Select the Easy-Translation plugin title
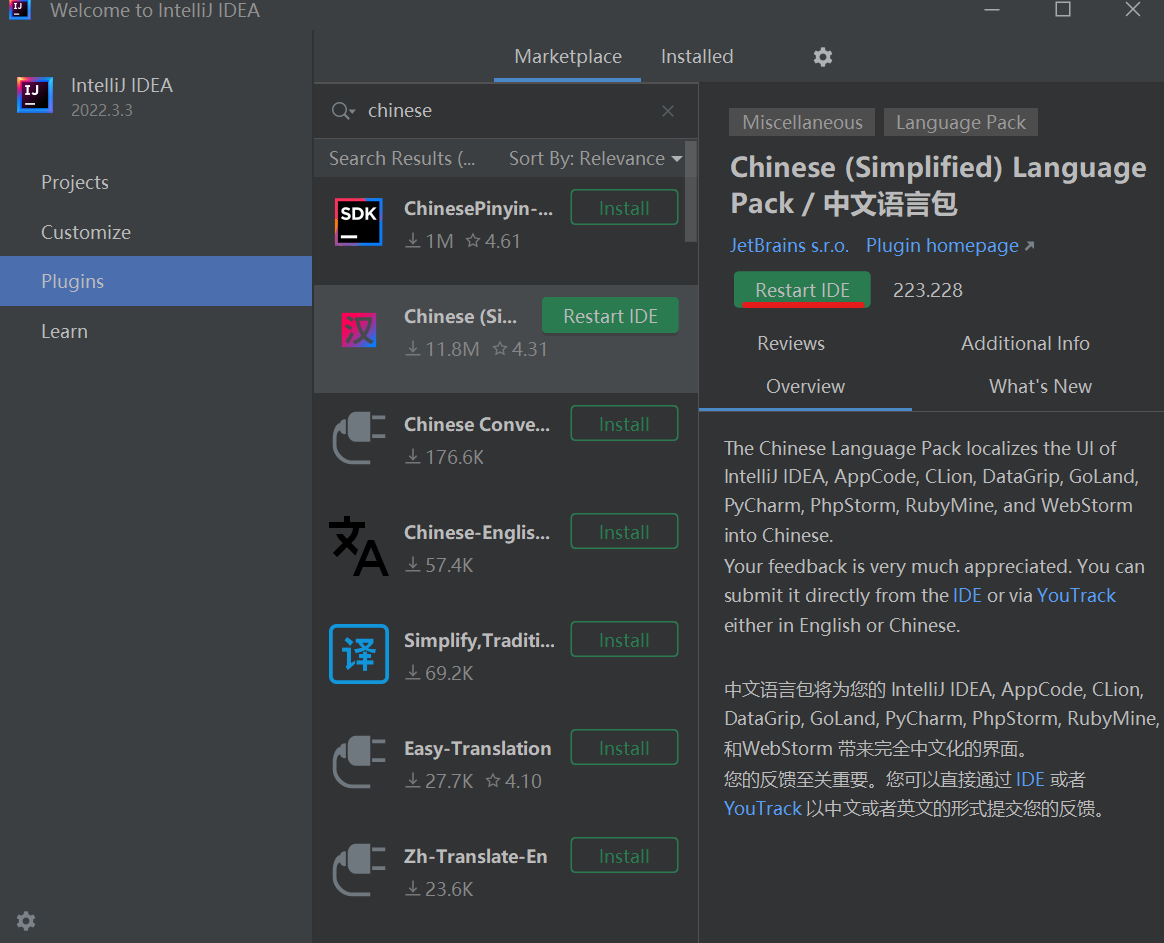This screenshot has height=943, width=1164. click(x=477, y=748)
